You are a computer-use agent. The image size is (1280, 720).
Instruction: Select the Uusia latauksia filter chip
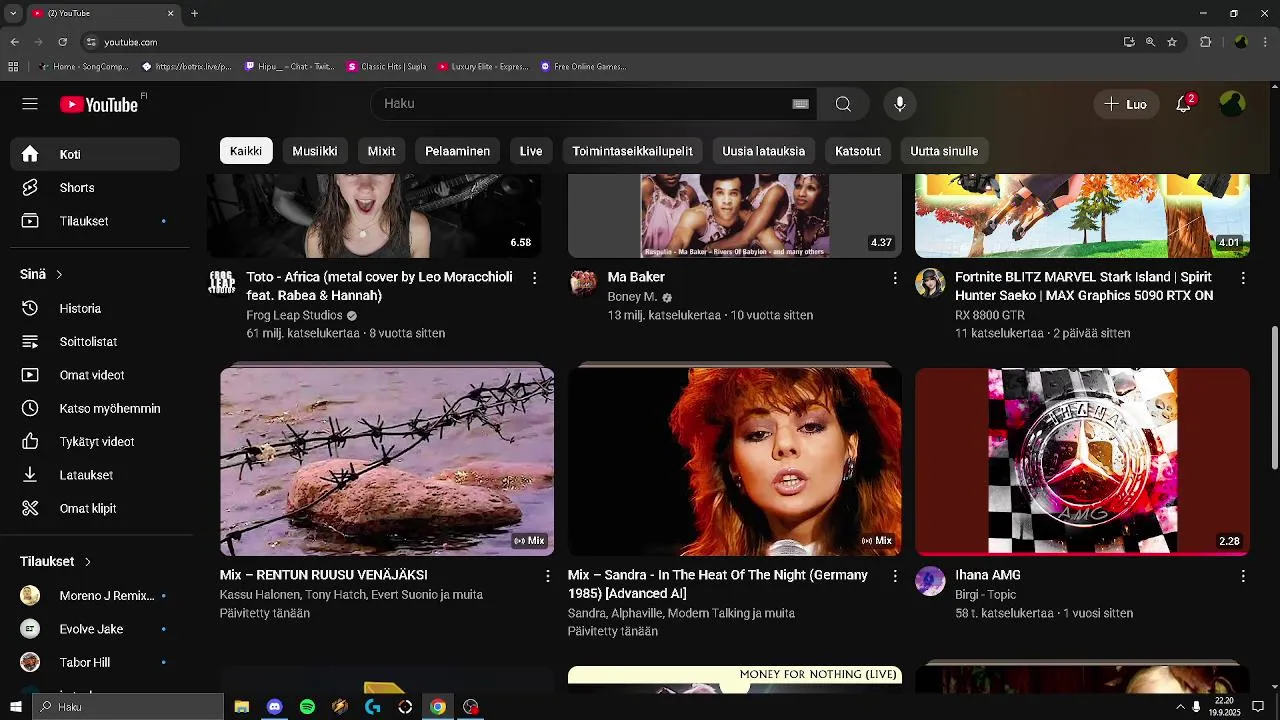763,151
